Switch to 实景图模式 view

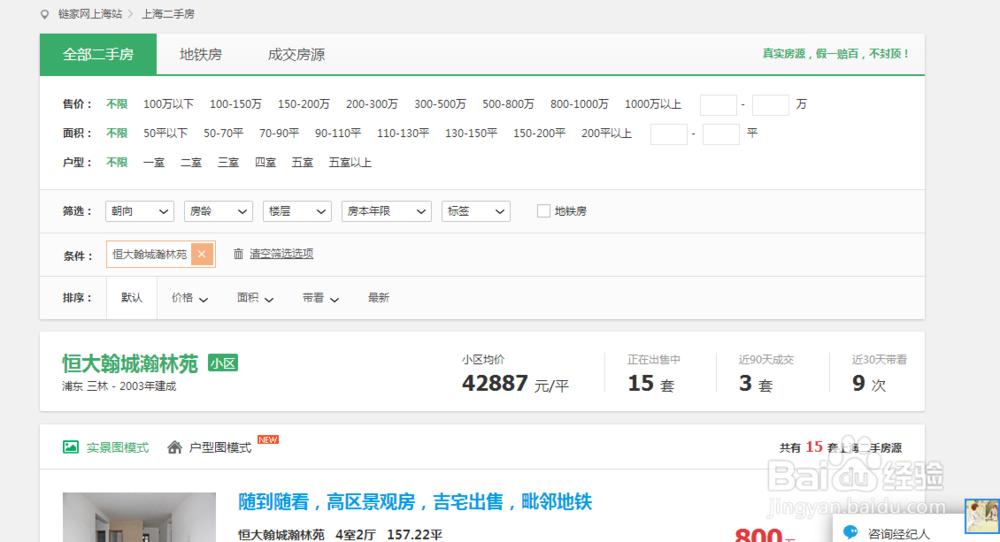pyautogui.click(x=117, y=448)
